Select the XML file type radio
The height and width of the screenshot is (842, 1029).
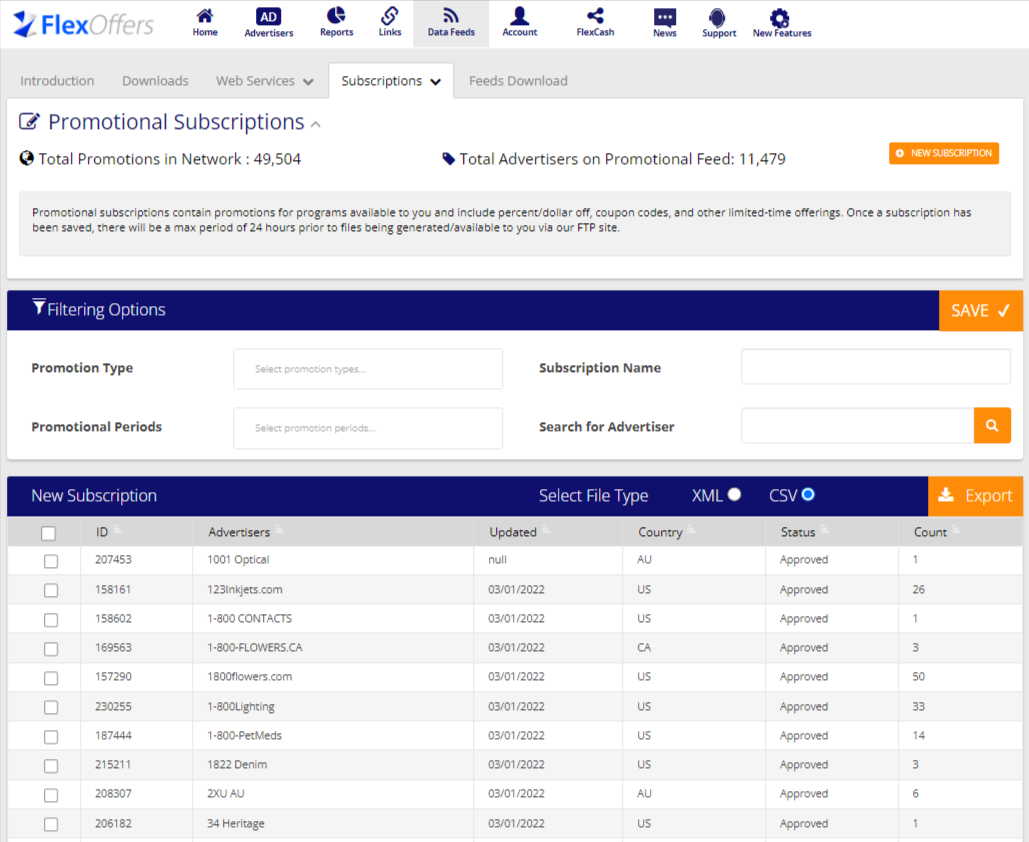click(x=734, y=494)
